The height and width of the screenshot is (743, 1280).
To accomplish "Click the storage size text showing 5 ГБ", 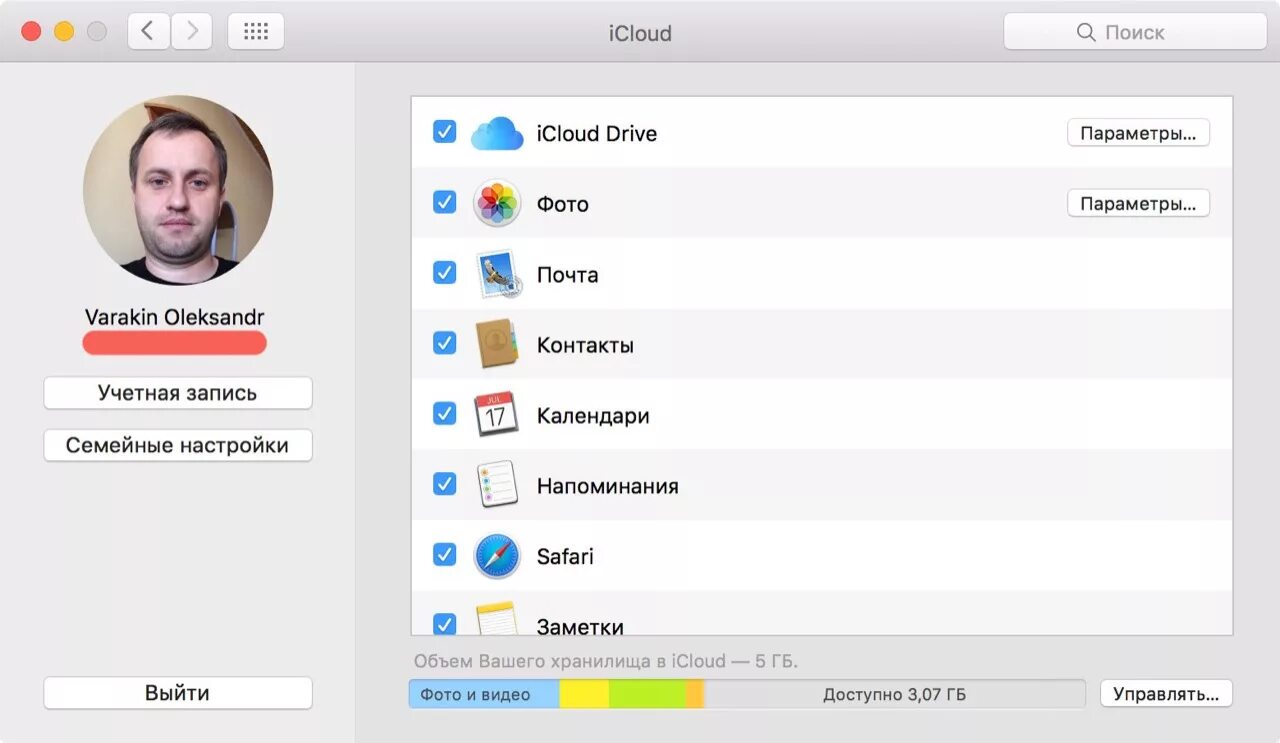I will [606, 661].
